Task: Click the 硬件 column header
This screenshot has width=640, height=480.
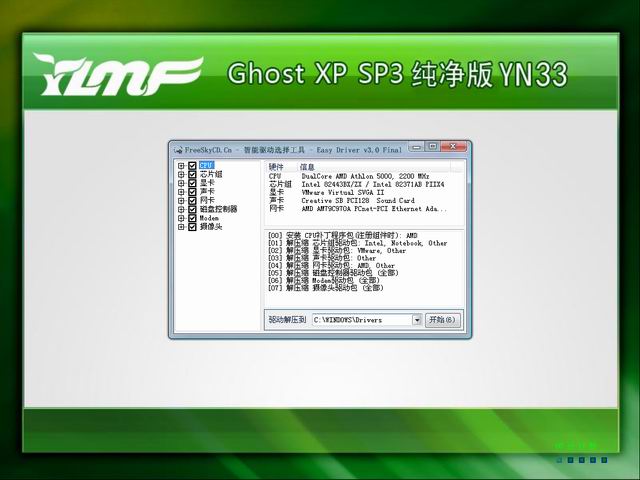Action: [281, 167]
